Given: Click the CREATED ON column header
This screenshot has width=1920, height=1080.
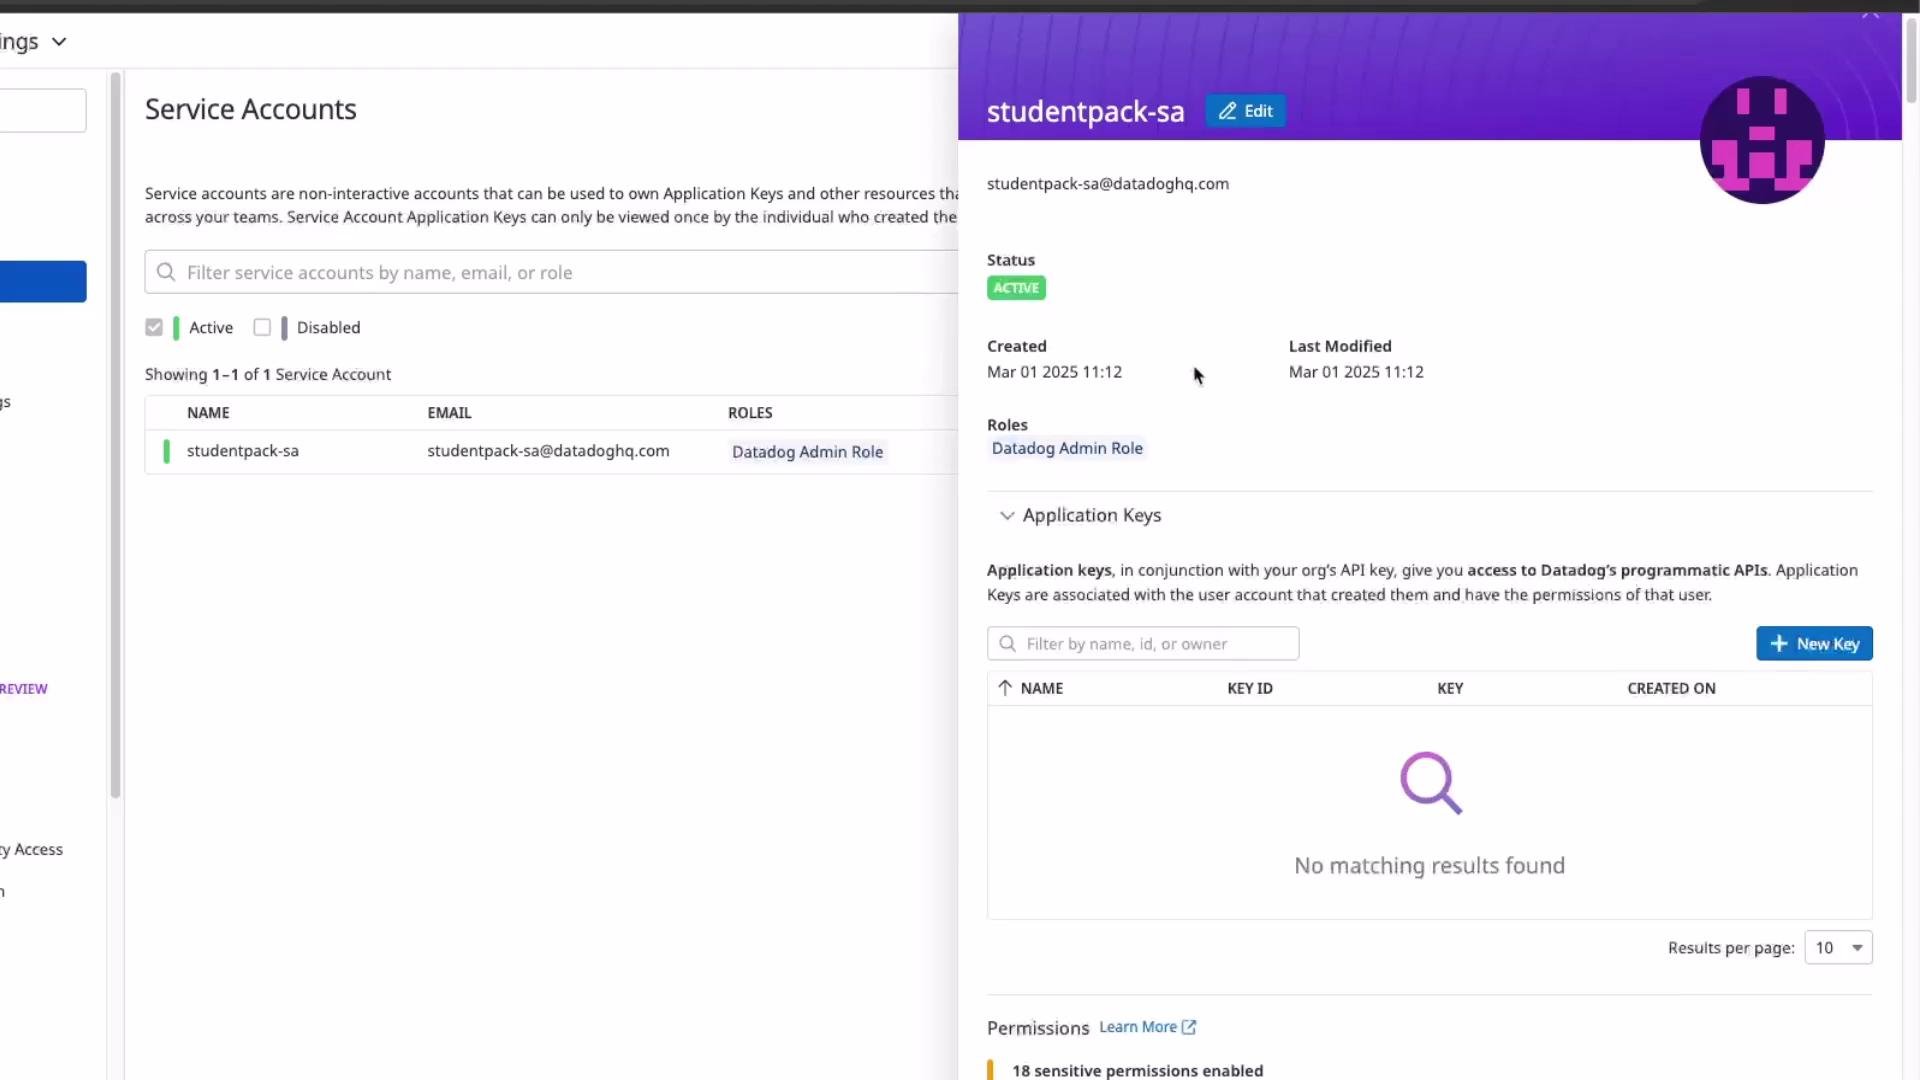Looking at the screenshot, I should (x=1671, y=688).
